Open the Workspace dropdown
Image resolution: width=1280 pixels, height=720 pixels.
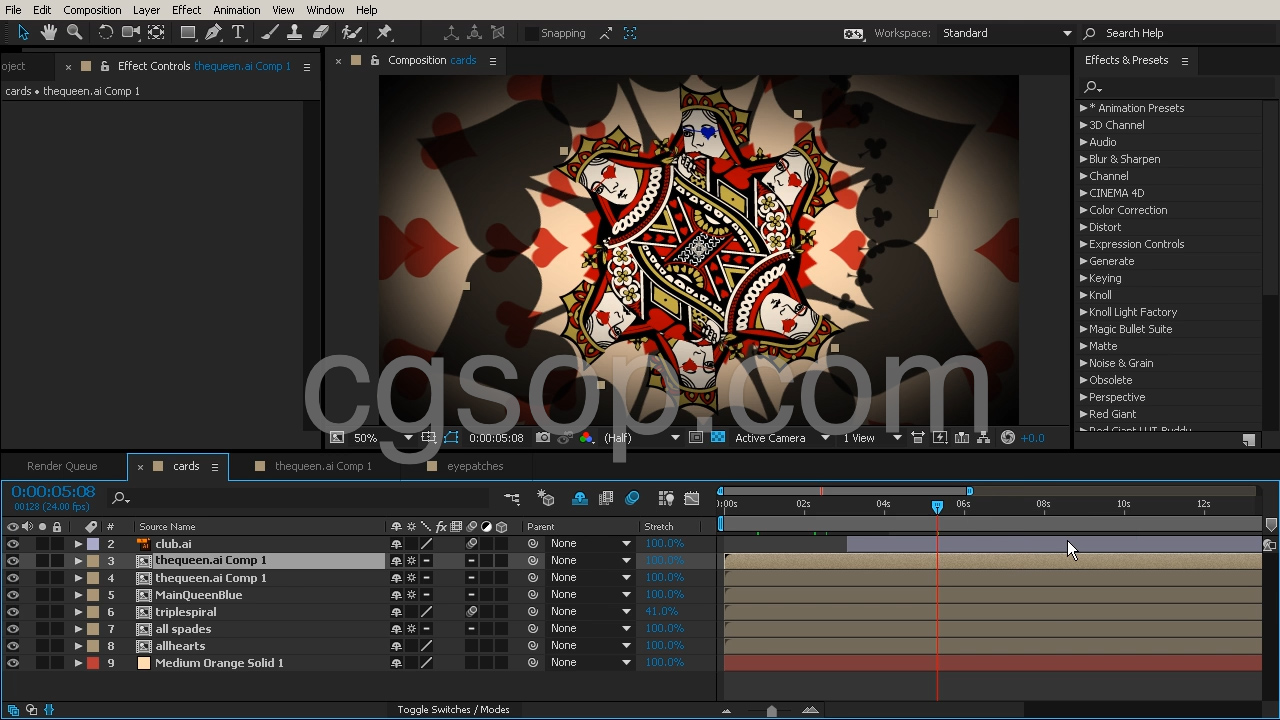pyautogui.click(x=1007, y=33)
